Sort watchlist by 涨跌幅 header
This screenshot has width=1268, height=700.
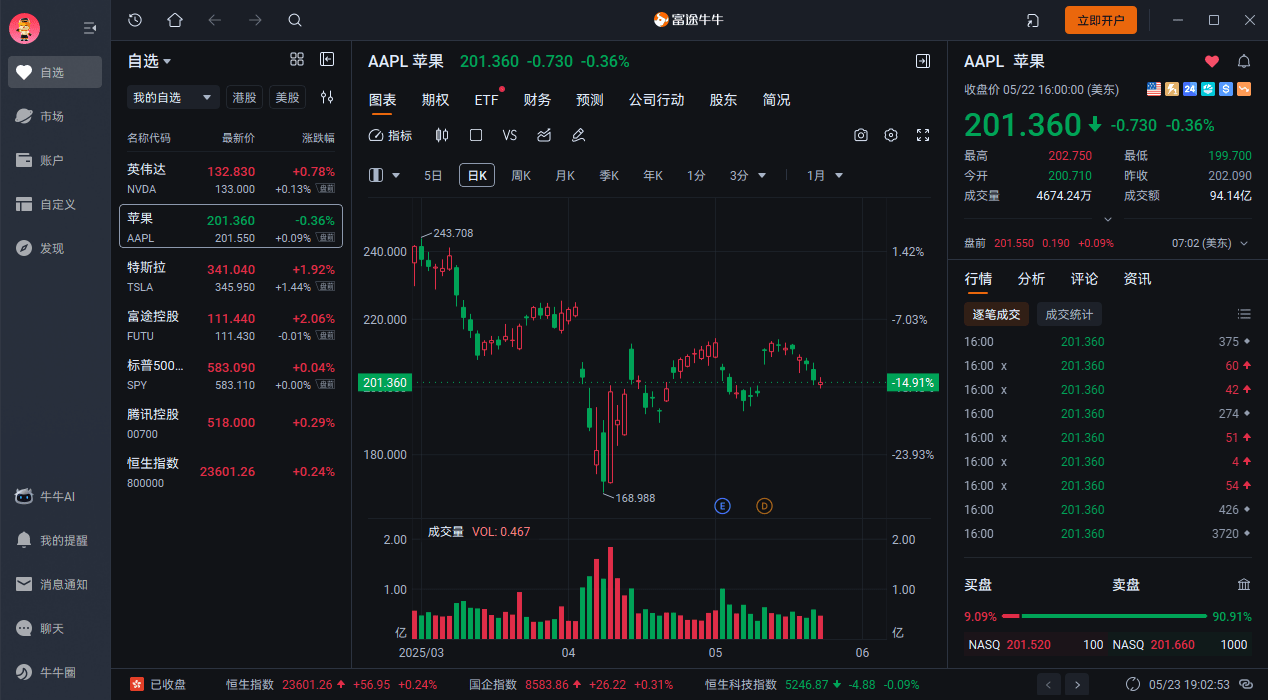coord(318,138)
